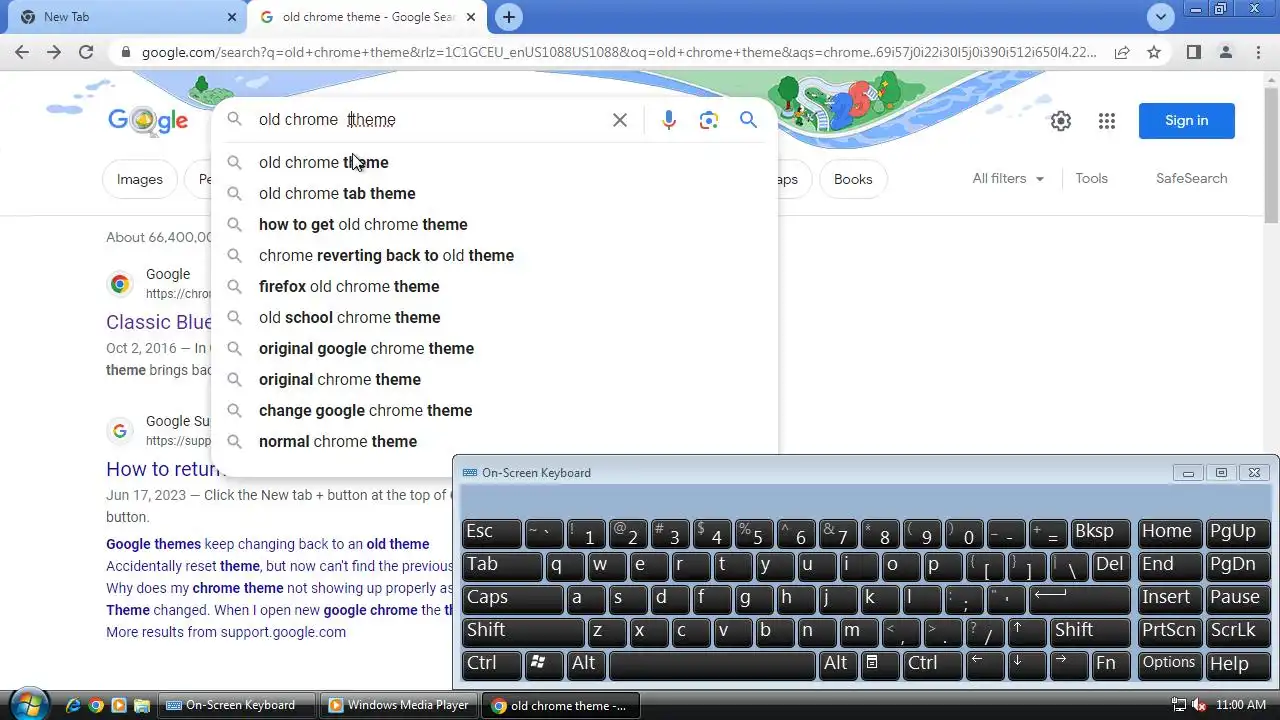Open 'Google themes keep changing back' link

pyautogui.click(x=267, y=544)
